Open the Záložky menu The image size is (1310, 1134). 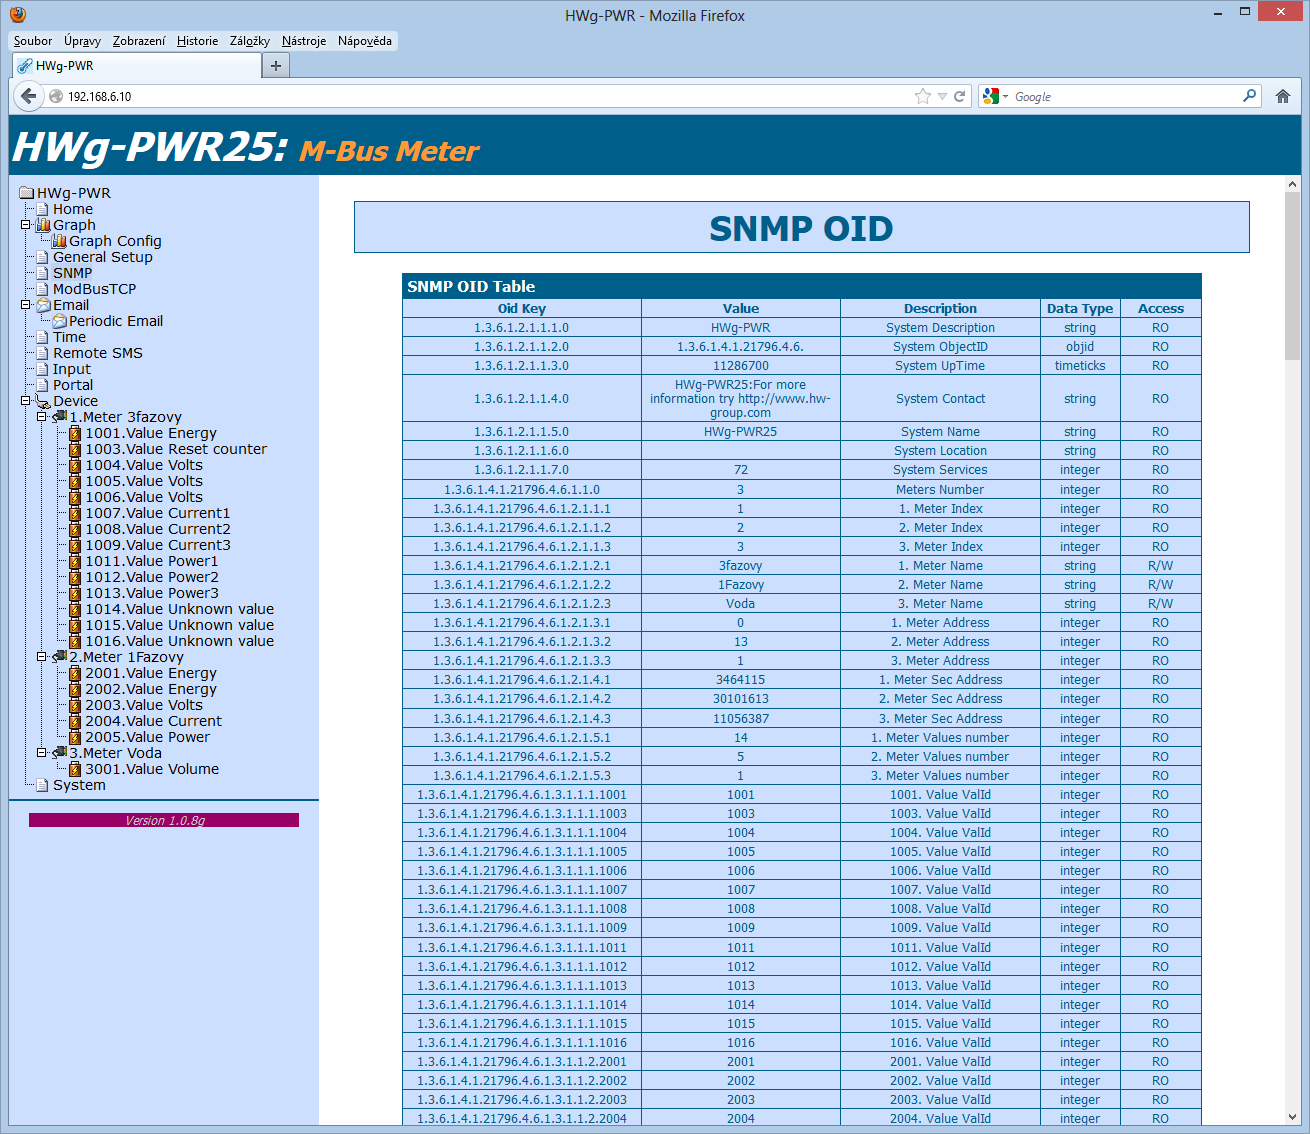coord(250,41)
